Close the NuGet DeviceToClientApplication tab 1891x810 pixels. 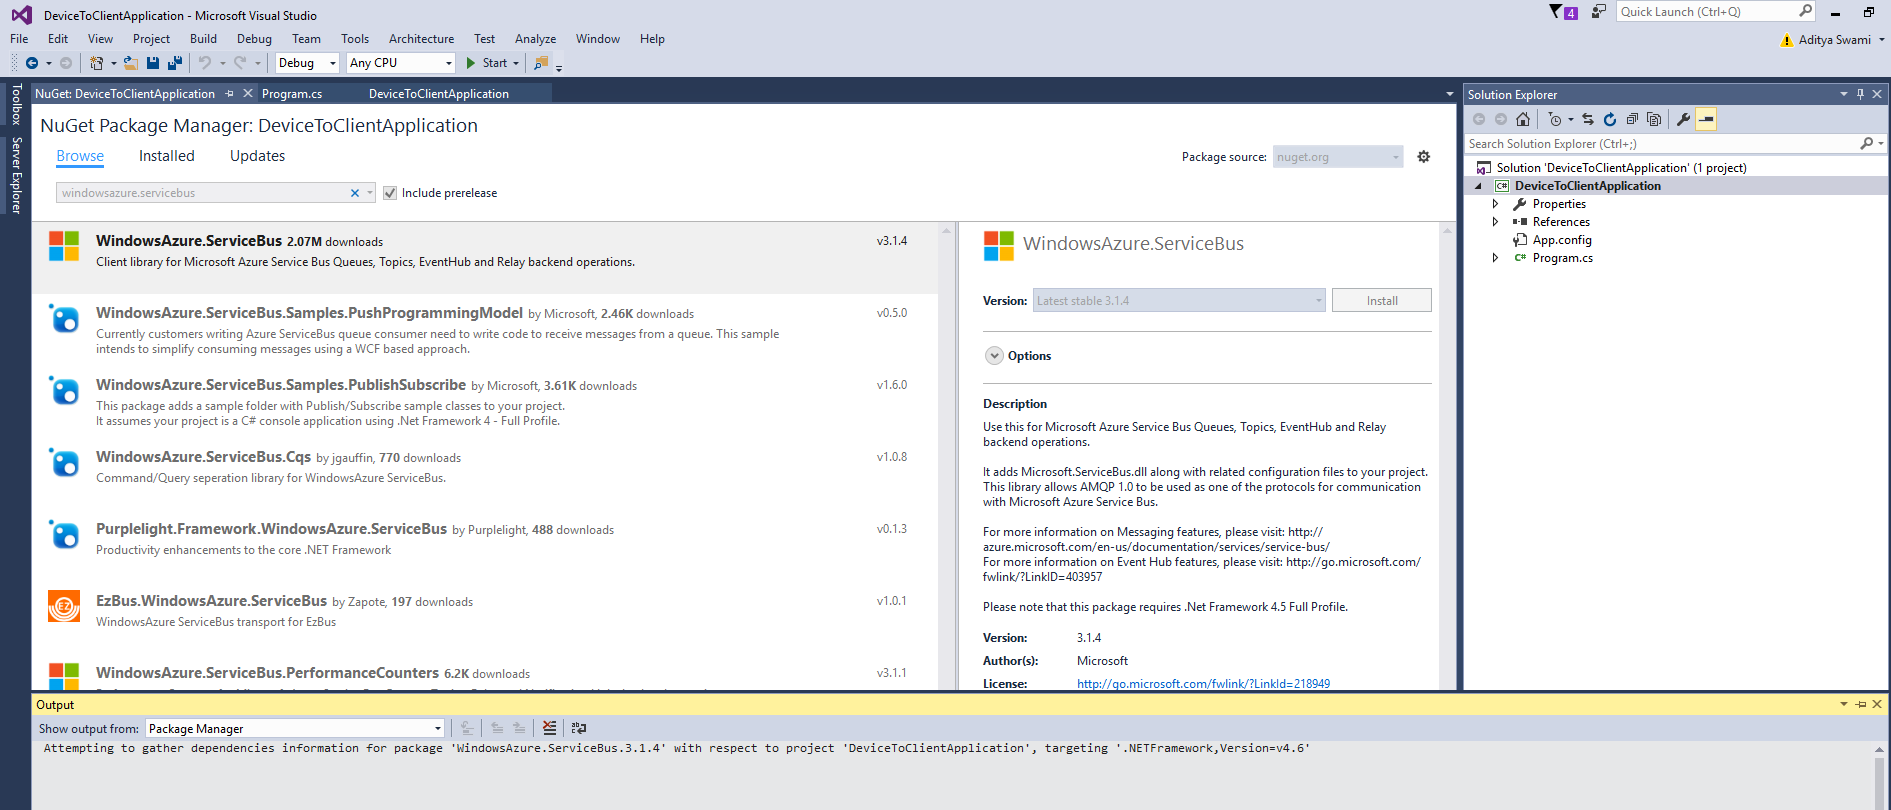coord(248,93)
